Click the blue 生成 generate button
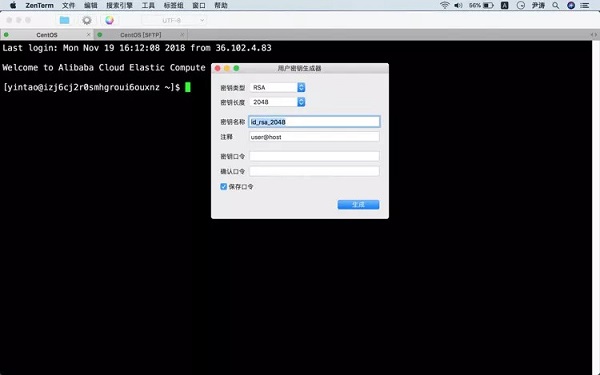The height and width of the screenshot is (375, 600). [358, 205]
